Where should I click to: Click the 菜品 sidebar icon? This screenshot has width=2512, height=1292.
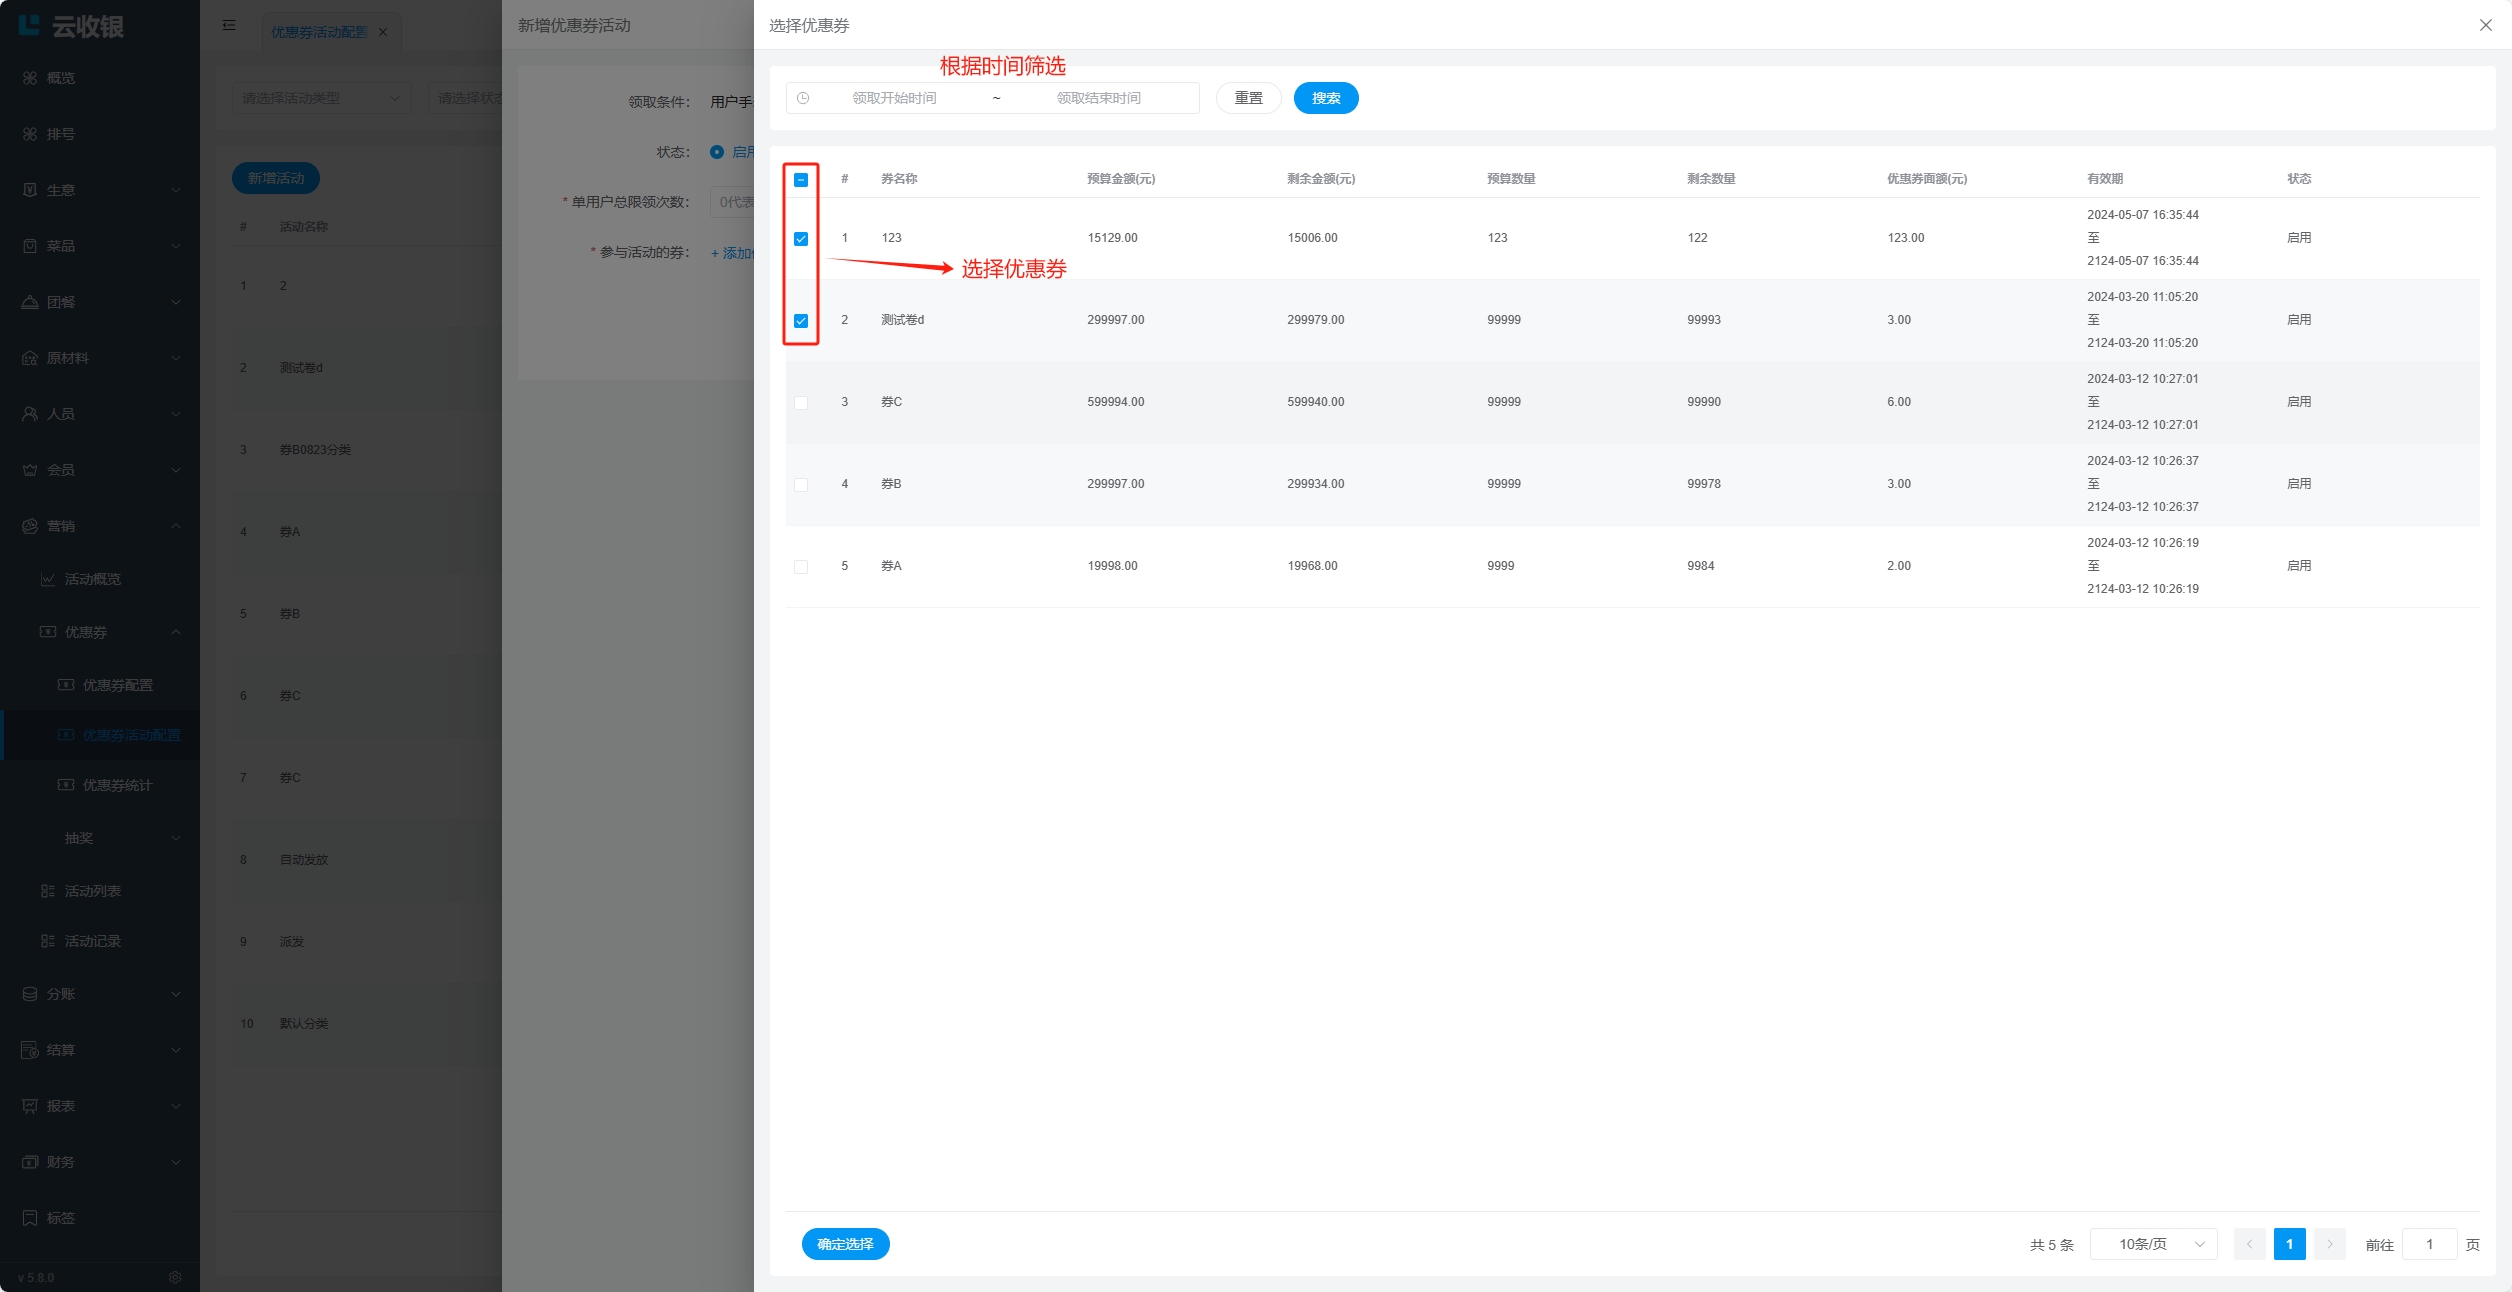coord(30,246)
